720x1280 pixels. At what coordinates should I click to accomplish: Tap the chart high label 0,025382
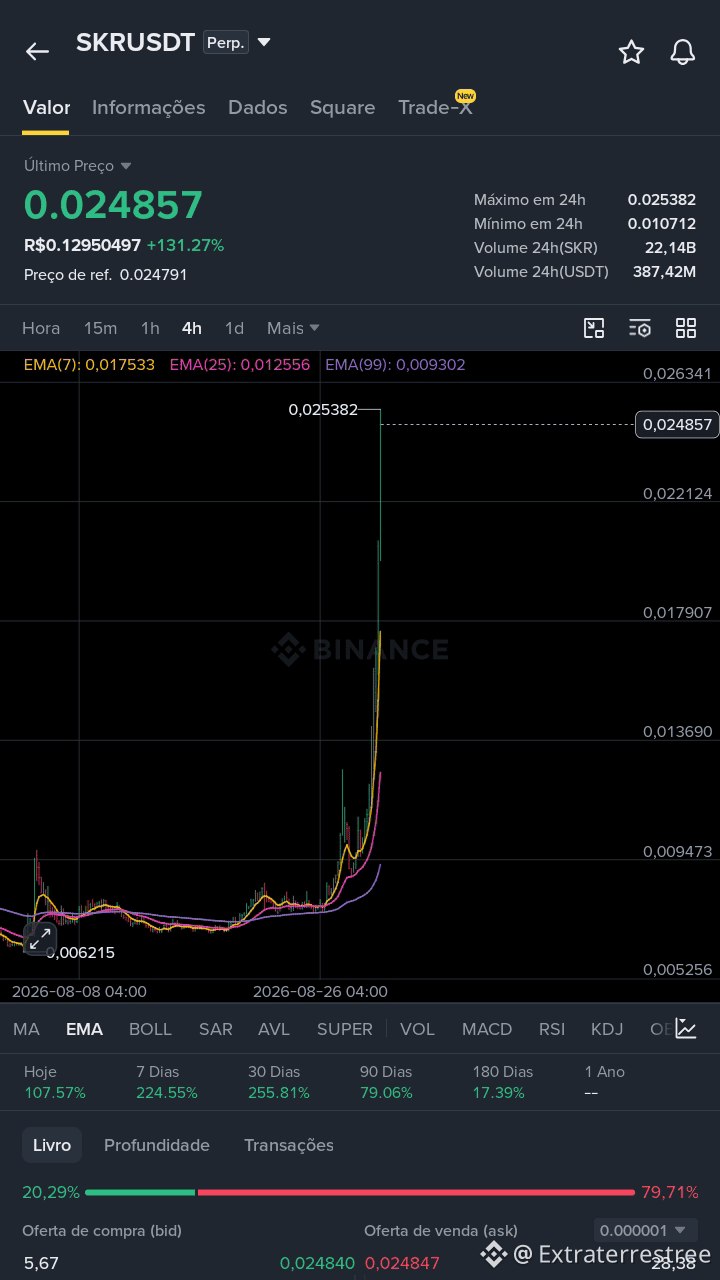(323, 410)
